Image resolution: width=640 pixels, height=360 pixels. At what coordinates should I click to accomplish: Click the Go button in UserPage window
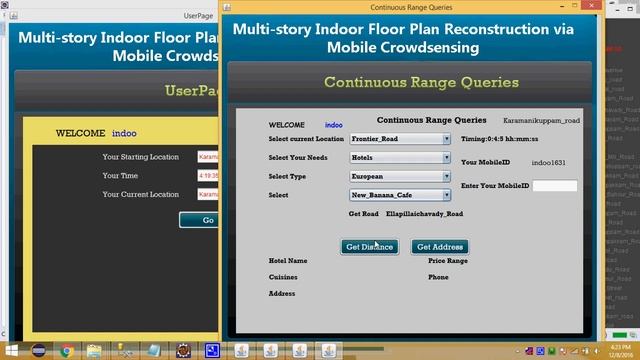pos(199,220)
